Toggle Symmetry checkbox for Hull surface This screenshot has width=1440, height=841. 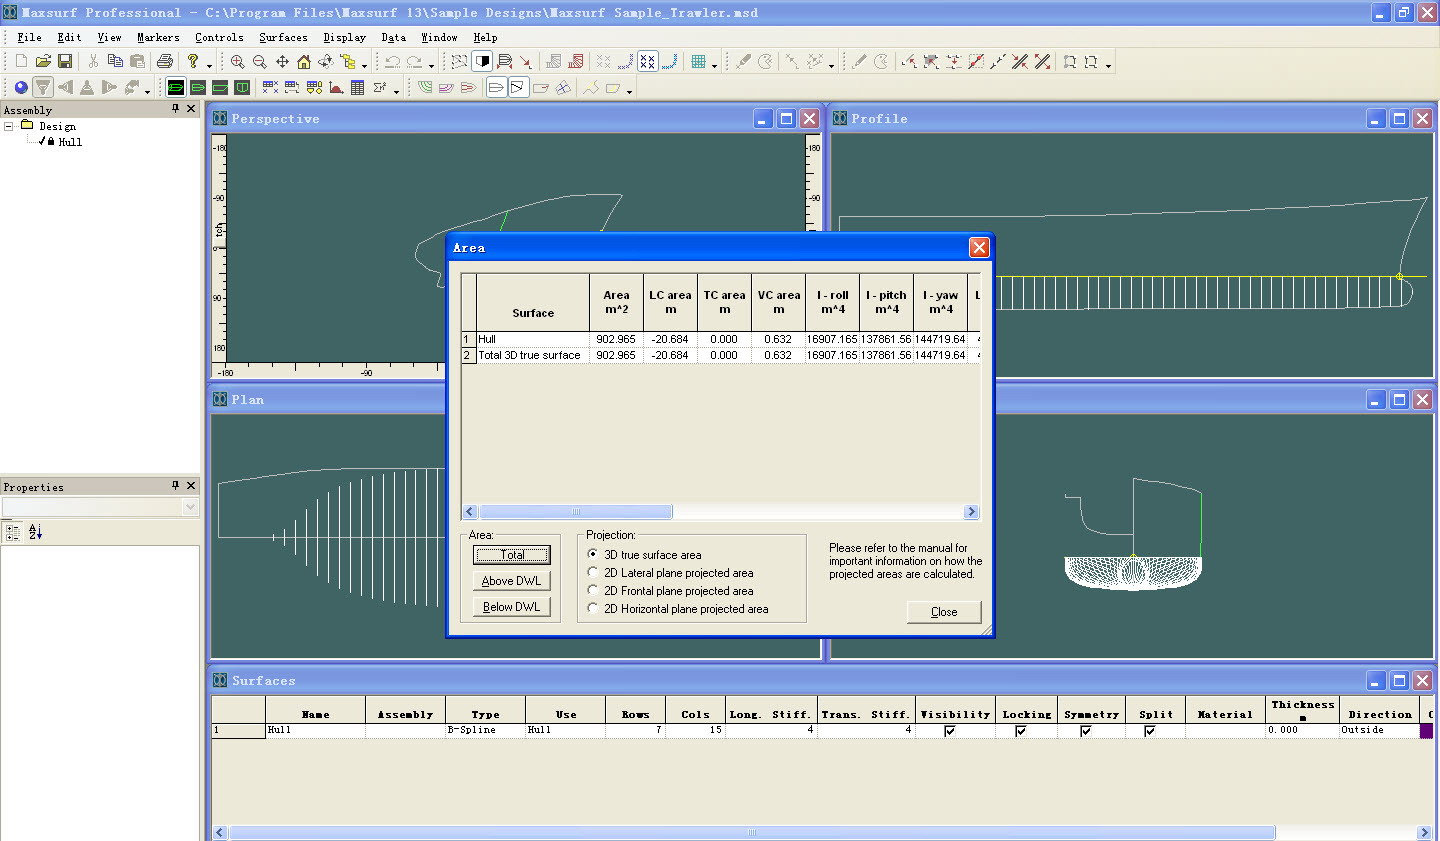point(1086,731)
